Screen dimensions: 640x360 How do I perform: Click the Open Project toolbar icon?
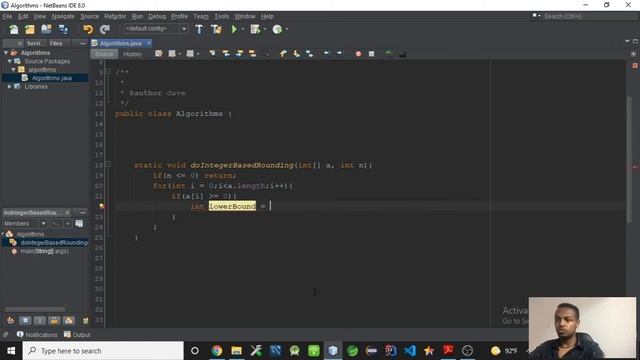[x=46, y=29]
